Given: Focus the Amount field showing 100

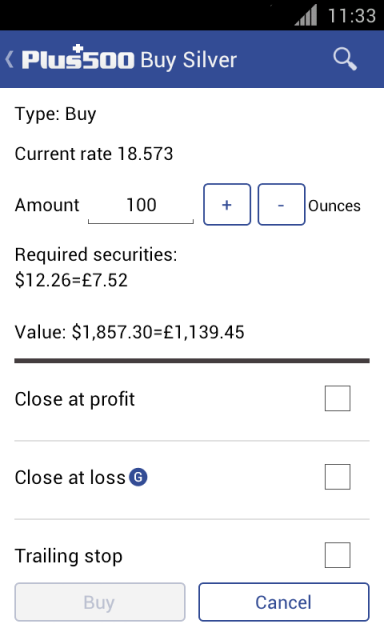Looking at the screenshot, I should [141, 205].
